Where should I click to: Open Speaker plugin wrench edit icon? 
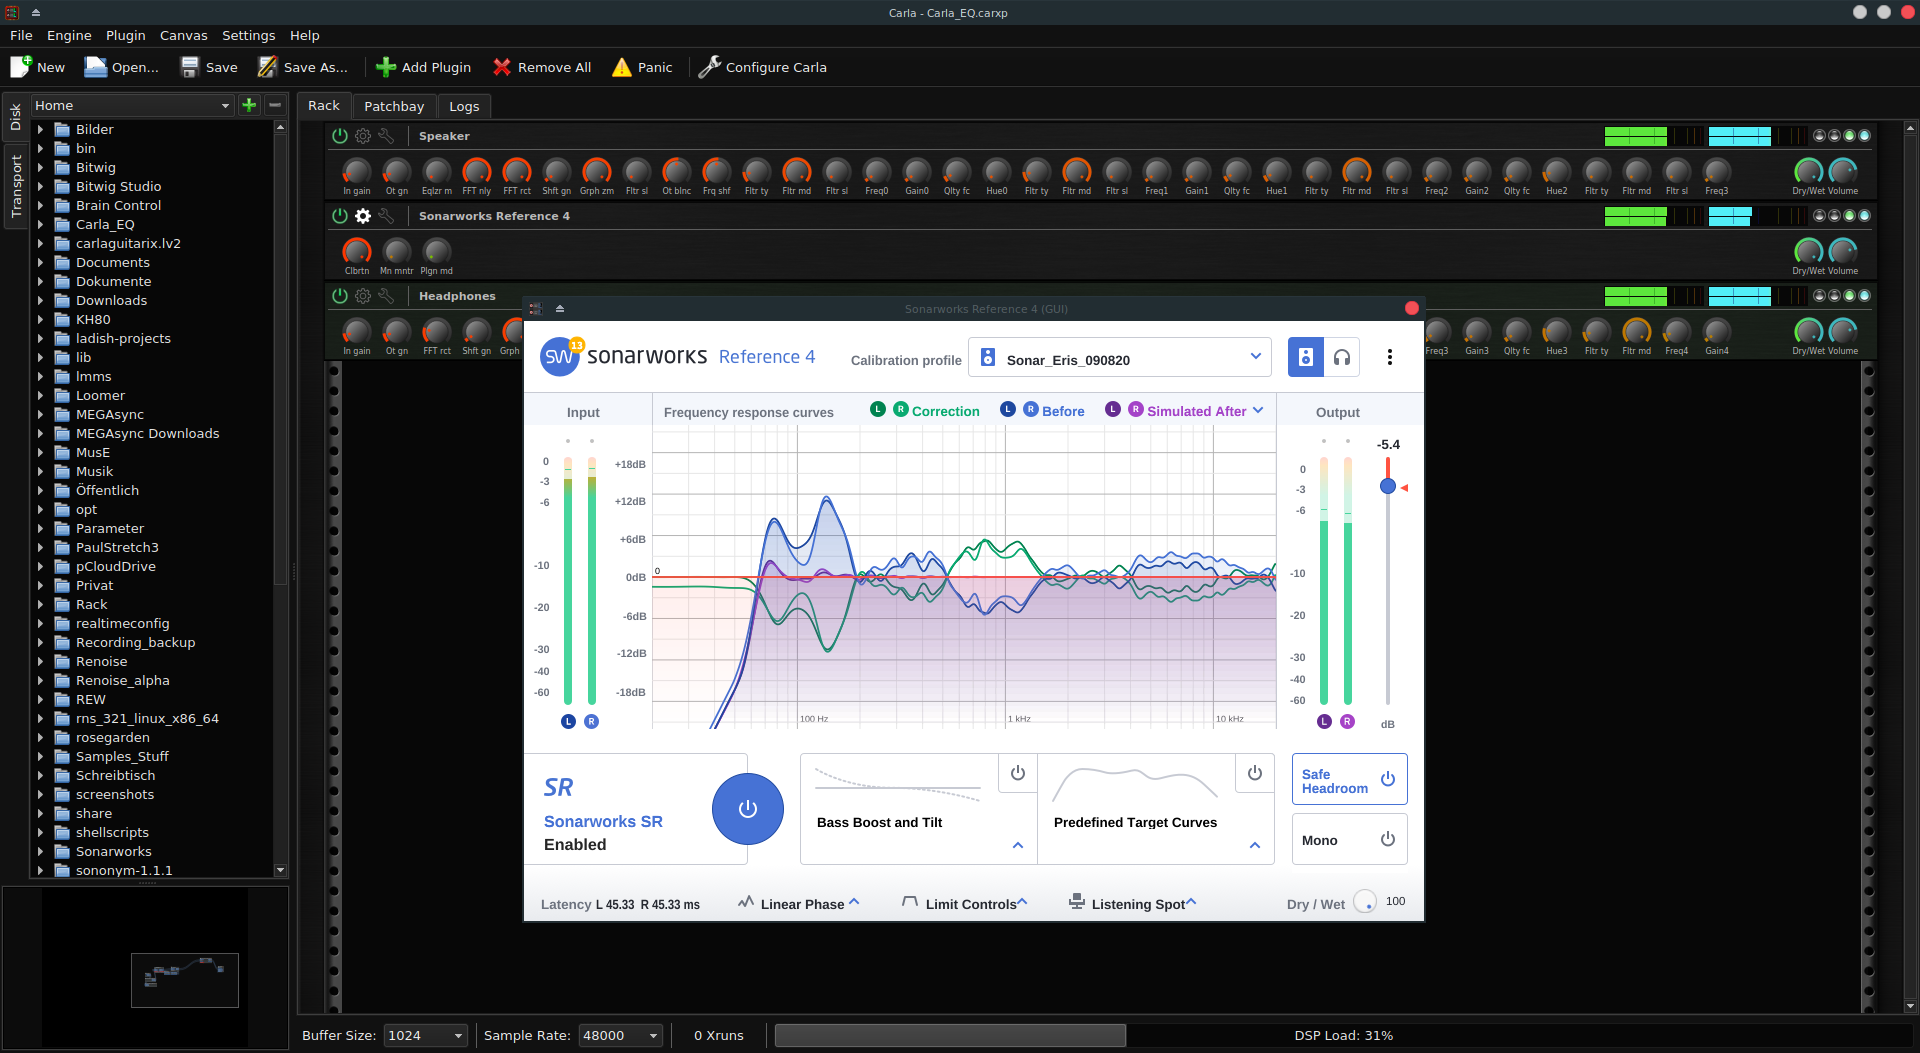coord(386,136)
